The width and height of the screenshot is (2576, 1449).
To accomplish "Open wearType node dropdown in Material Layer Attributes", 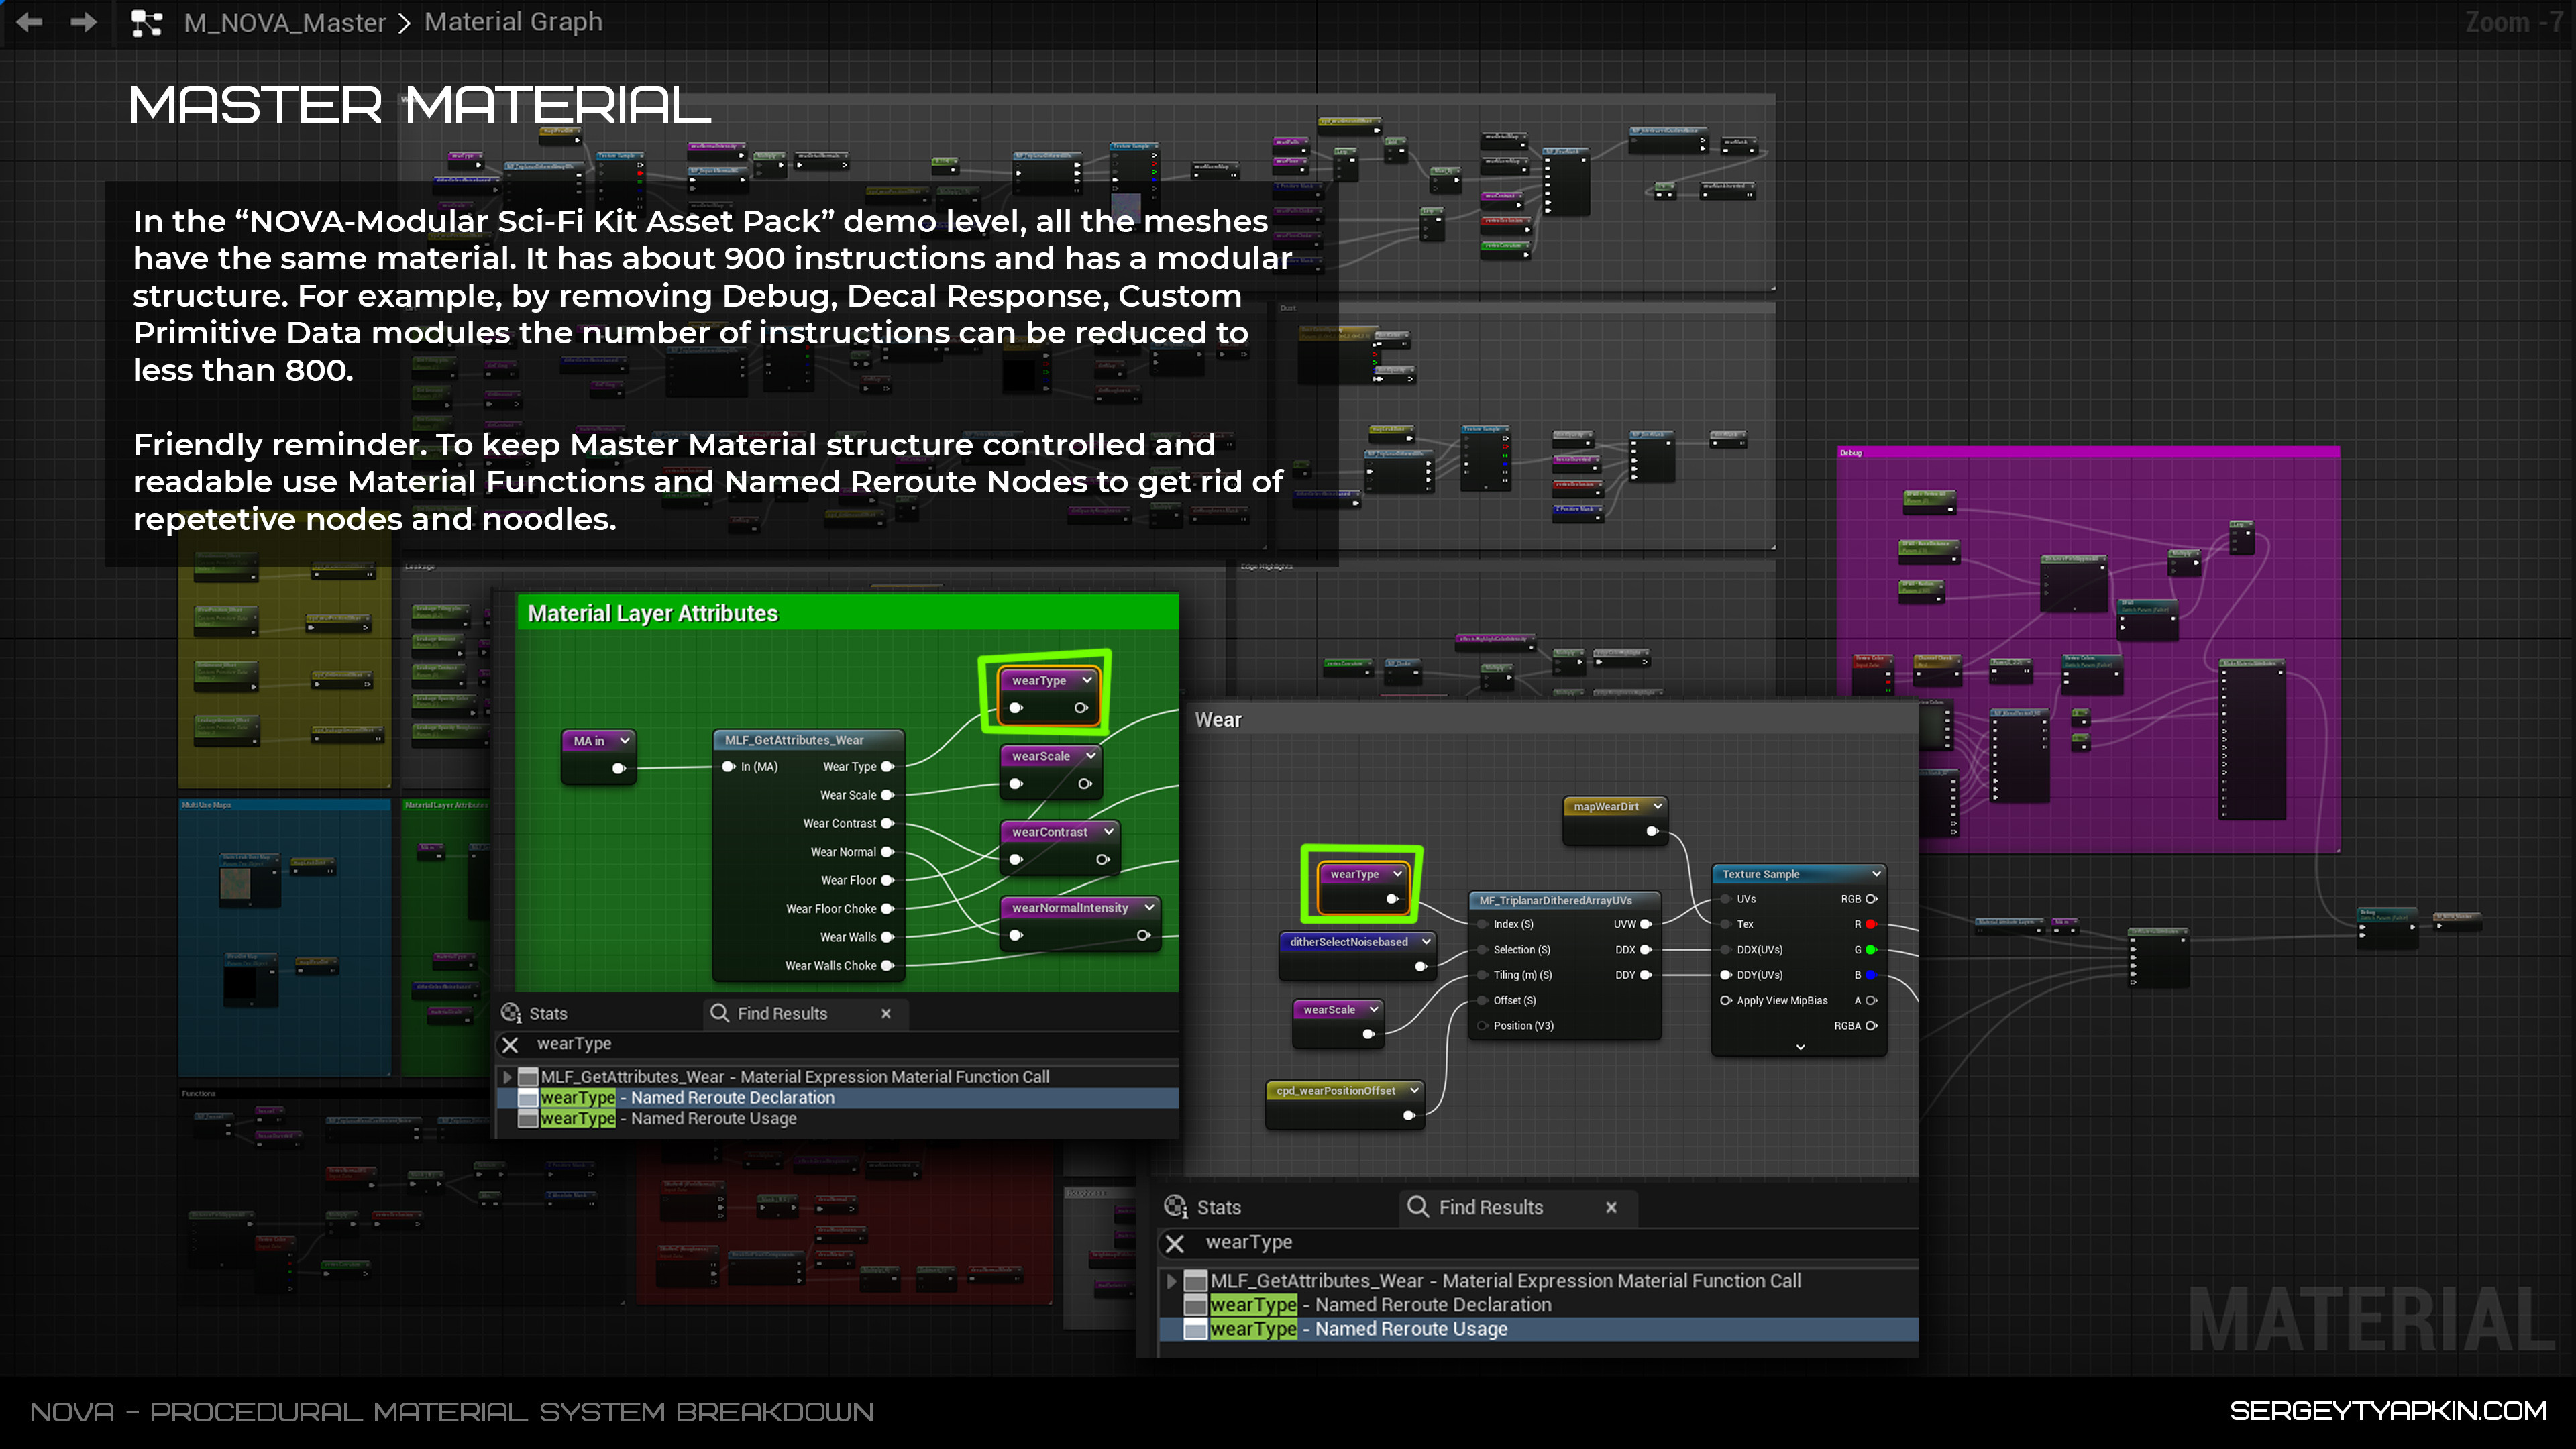I will tap(1086, 680).
